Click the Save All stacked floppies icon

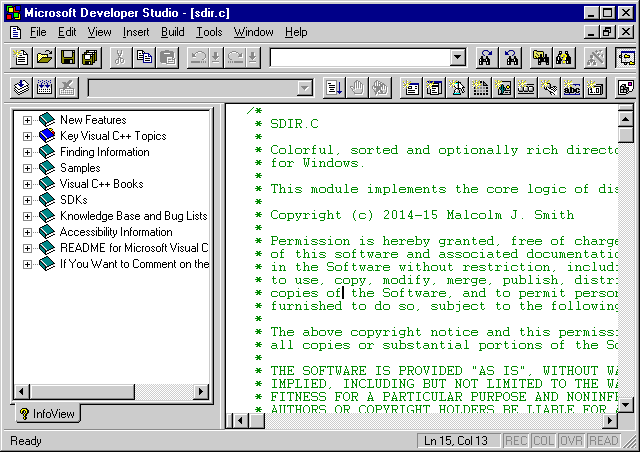pyautogui.click(x=90, y=58)
